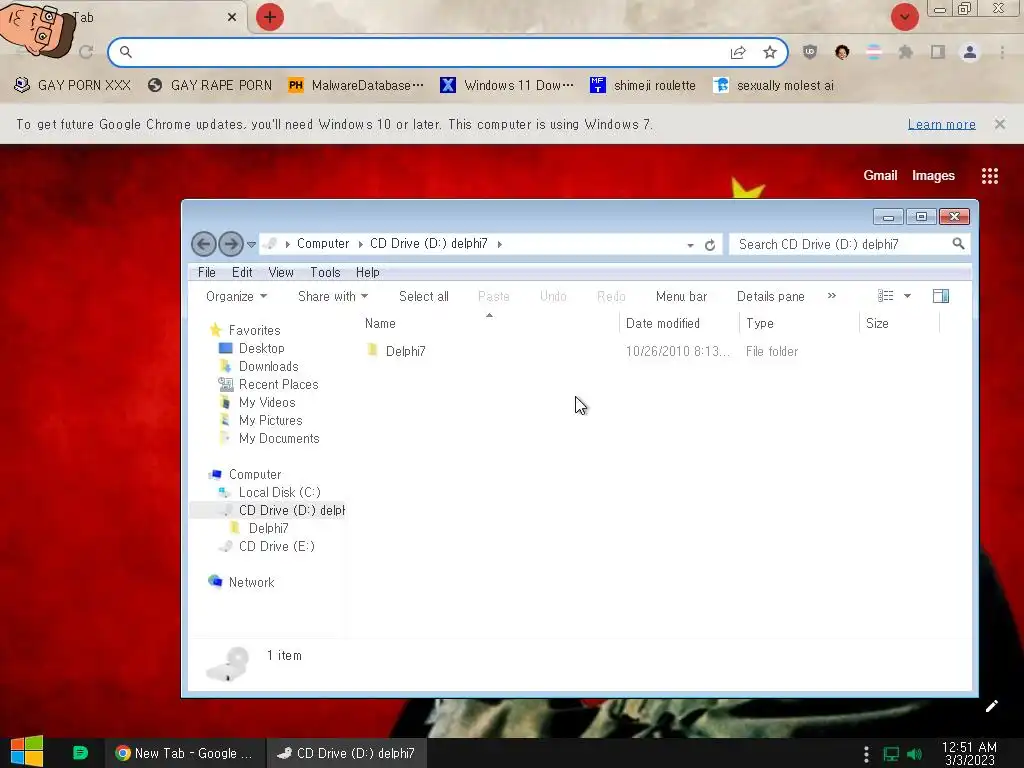This screenshot has height=768, width=1024.
Task: Expand the breadcrumb arrow after delphi7
Action: pos(500,244)
